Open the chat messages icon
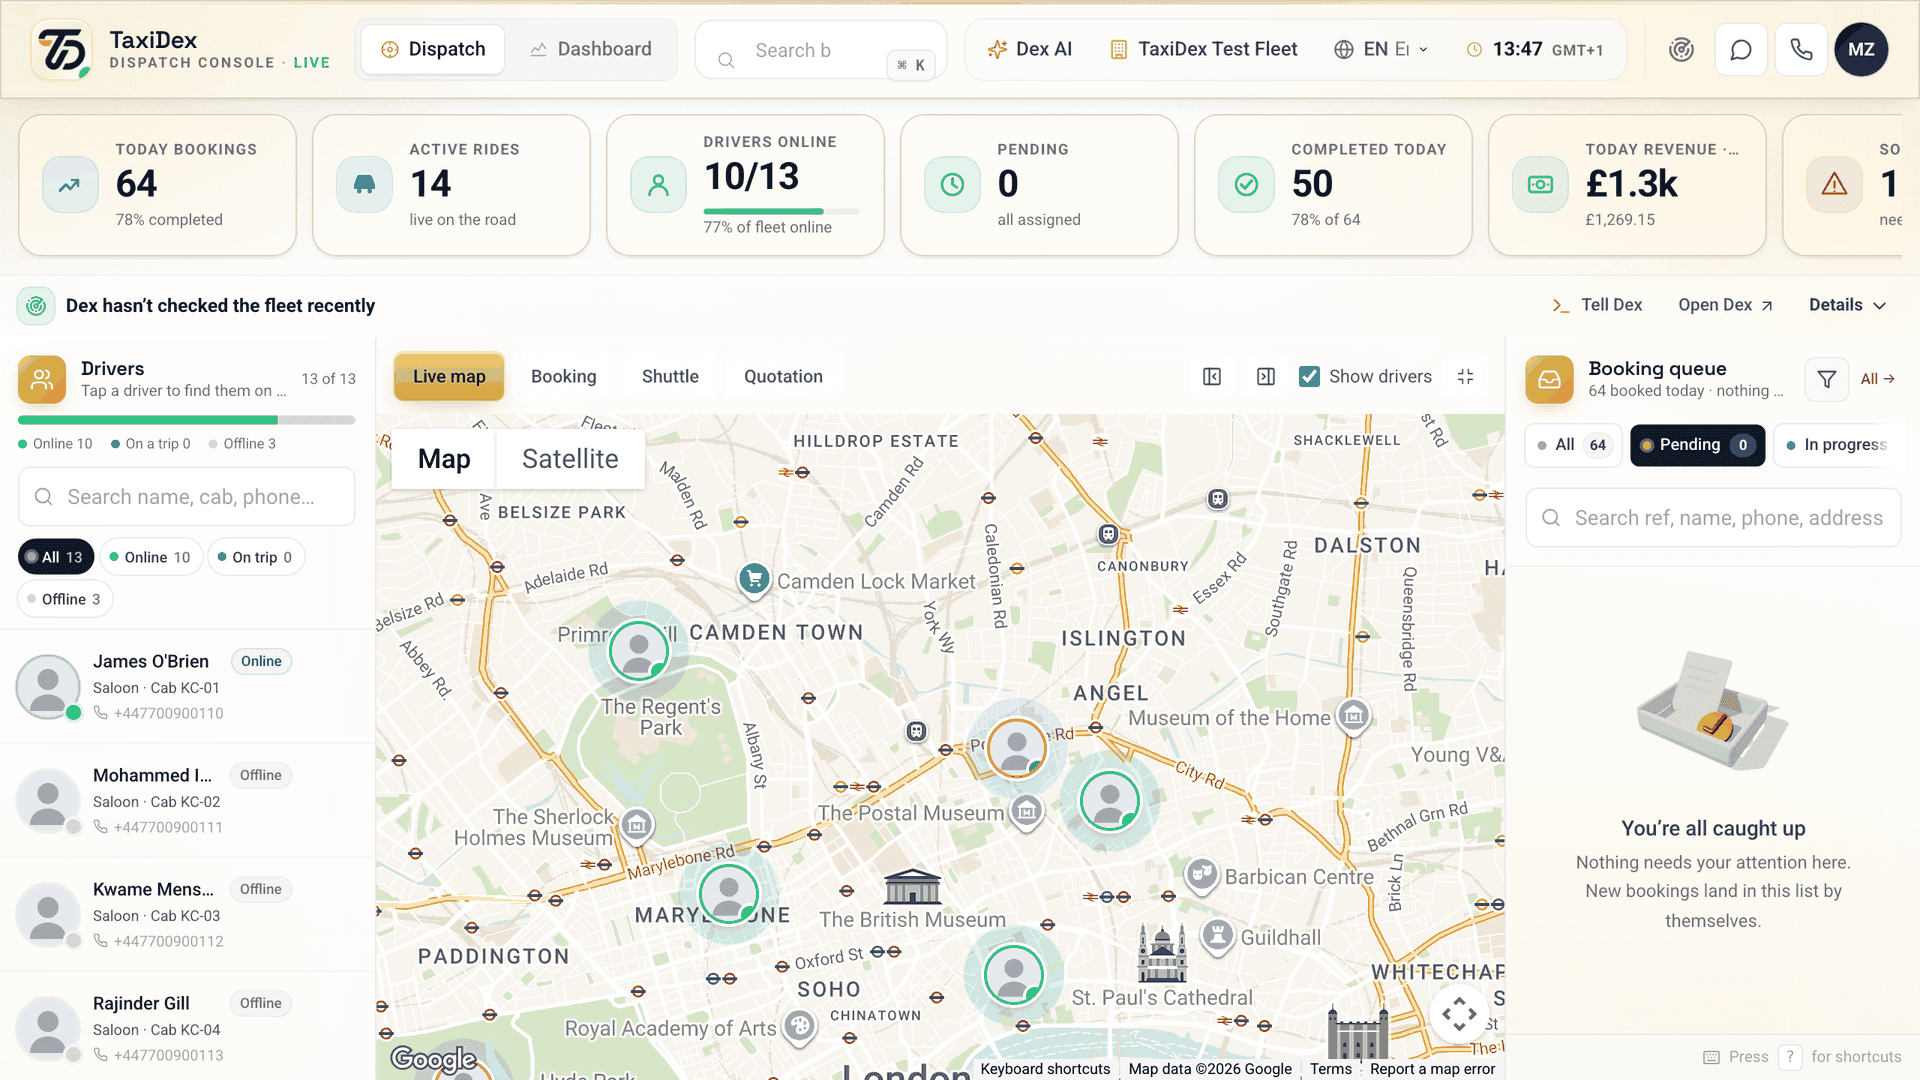Viewport: 1920px width, 1080px height. (1741, 49)
